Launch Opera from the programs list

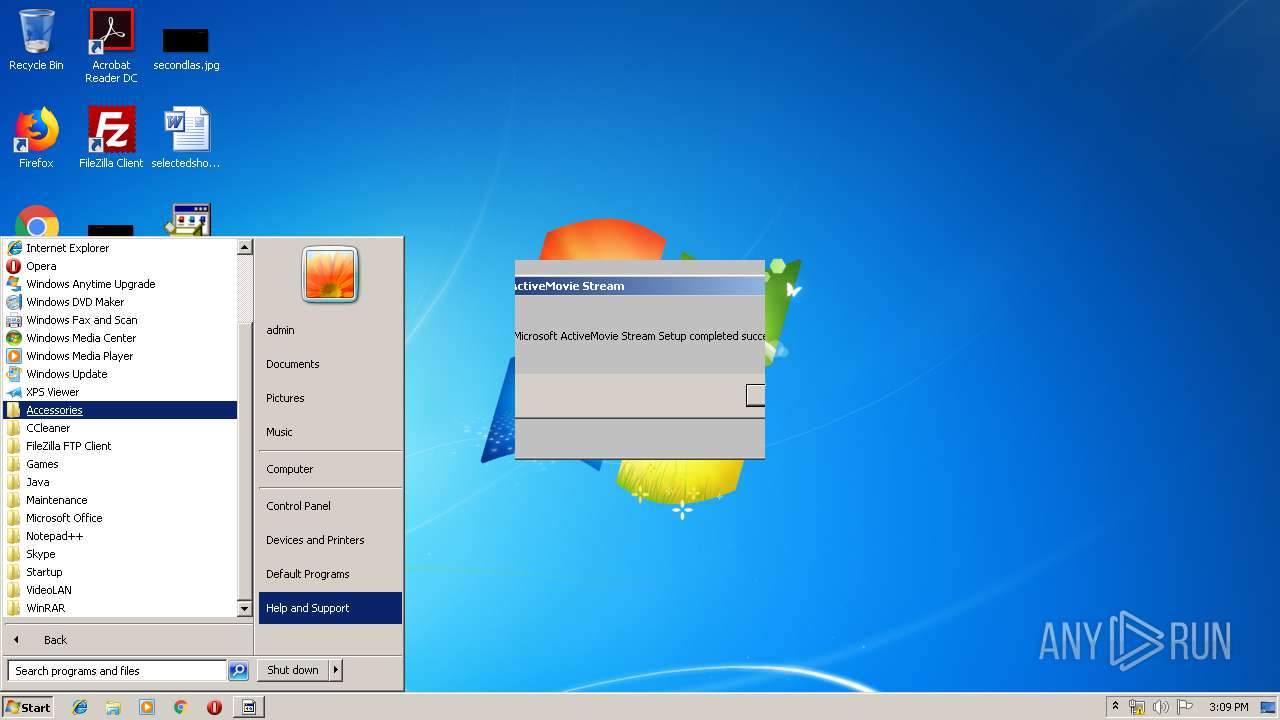click(x=120, y=266)
